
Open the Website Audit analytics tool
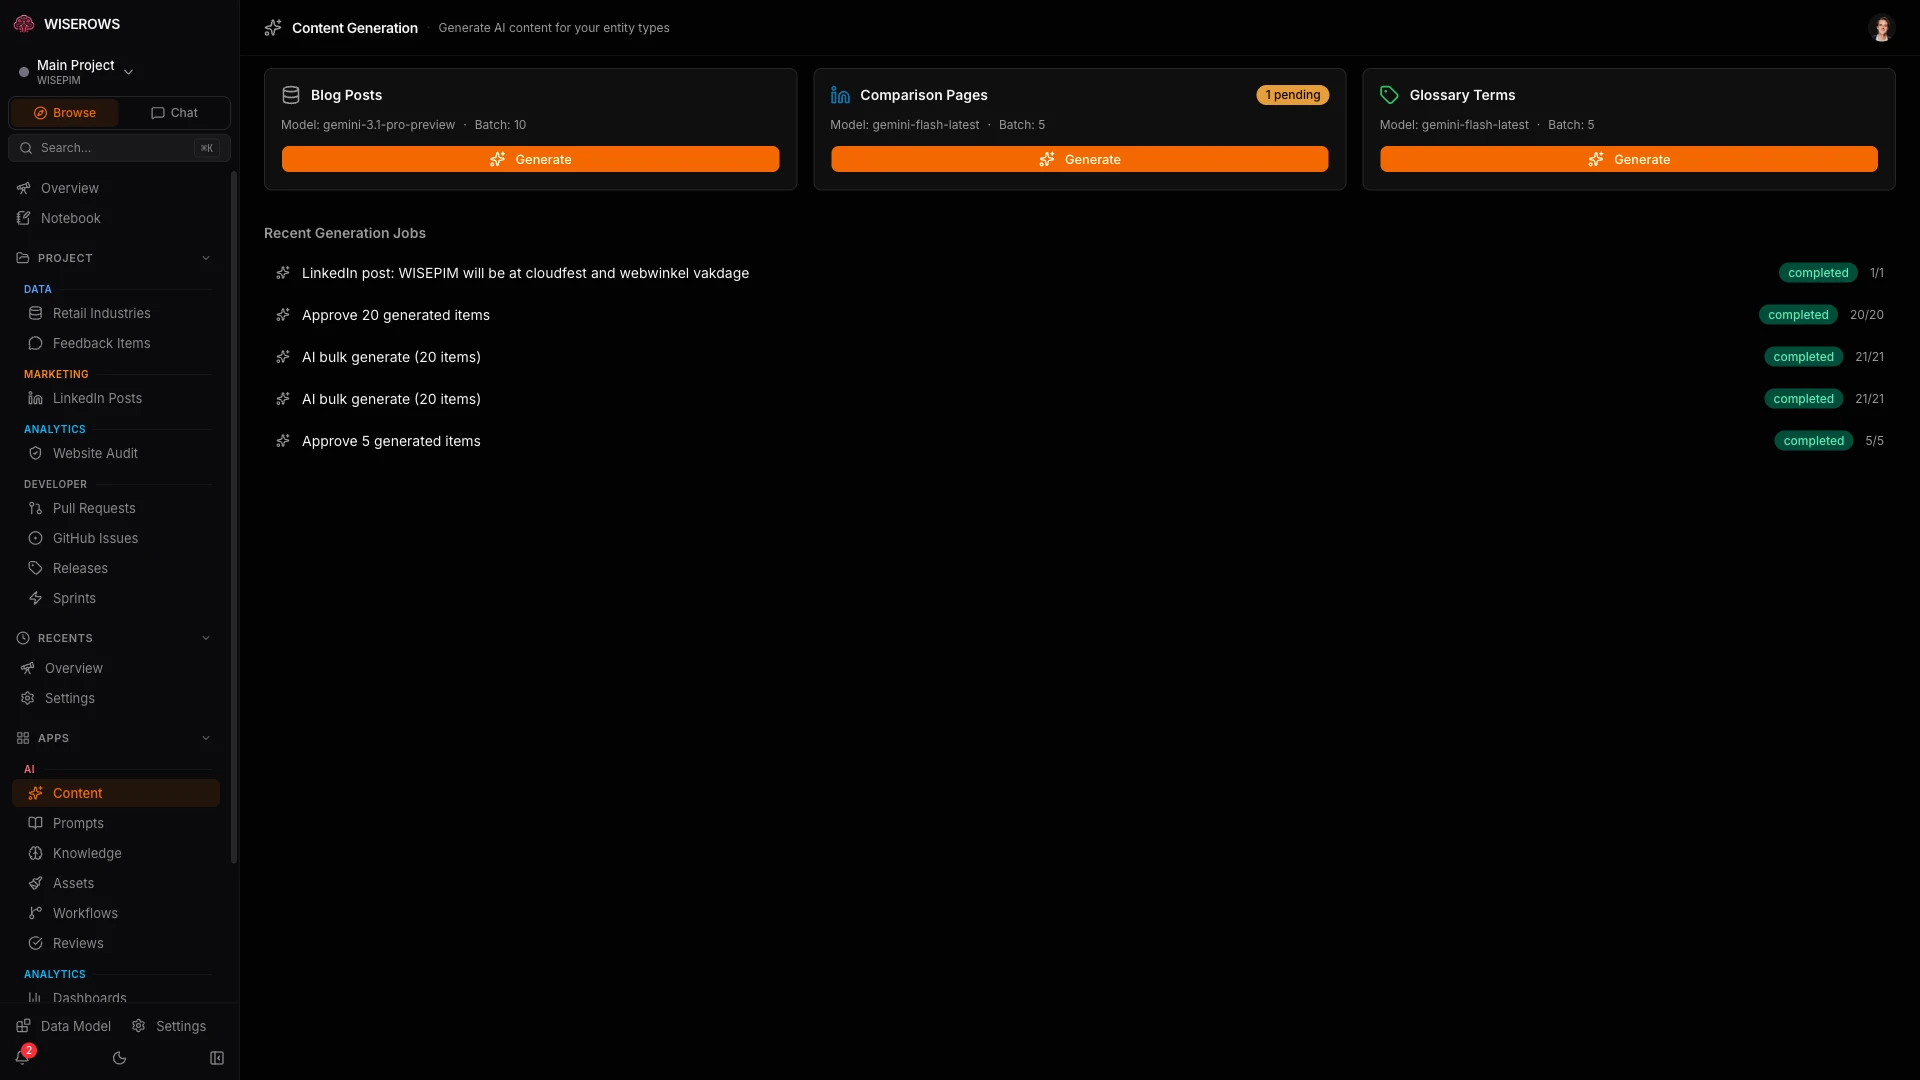(95, 452)
